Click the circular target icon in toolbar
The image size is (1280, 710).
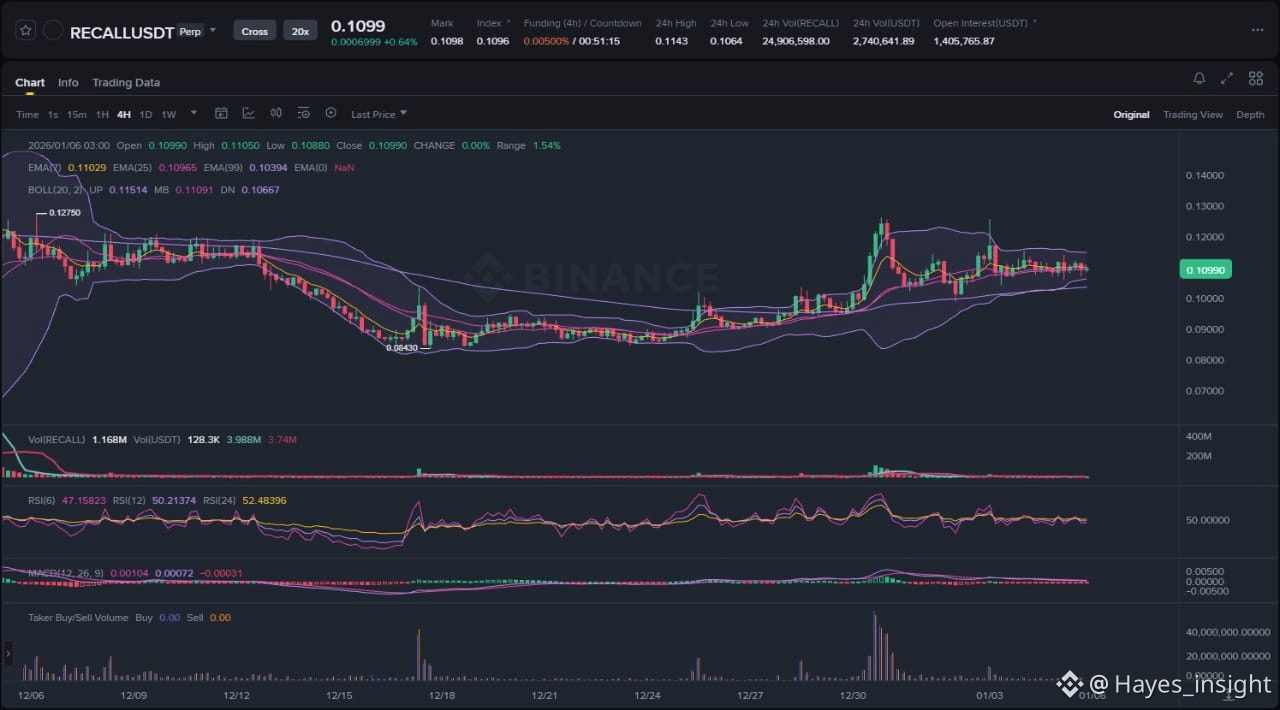(331, 114)
